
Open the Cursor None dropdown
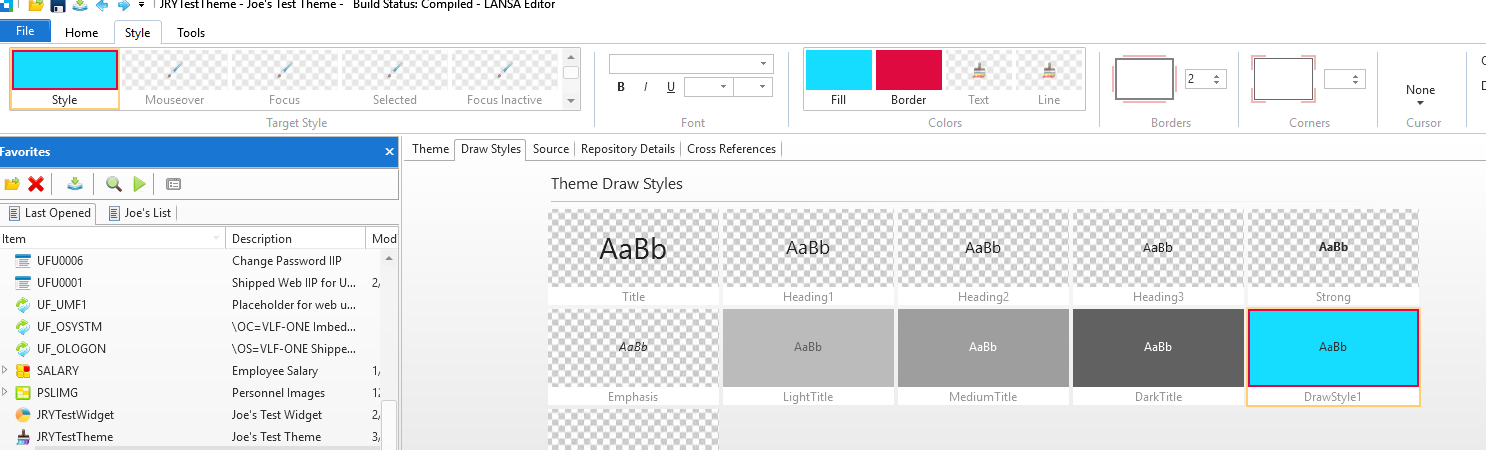[x=1420, y=95]
